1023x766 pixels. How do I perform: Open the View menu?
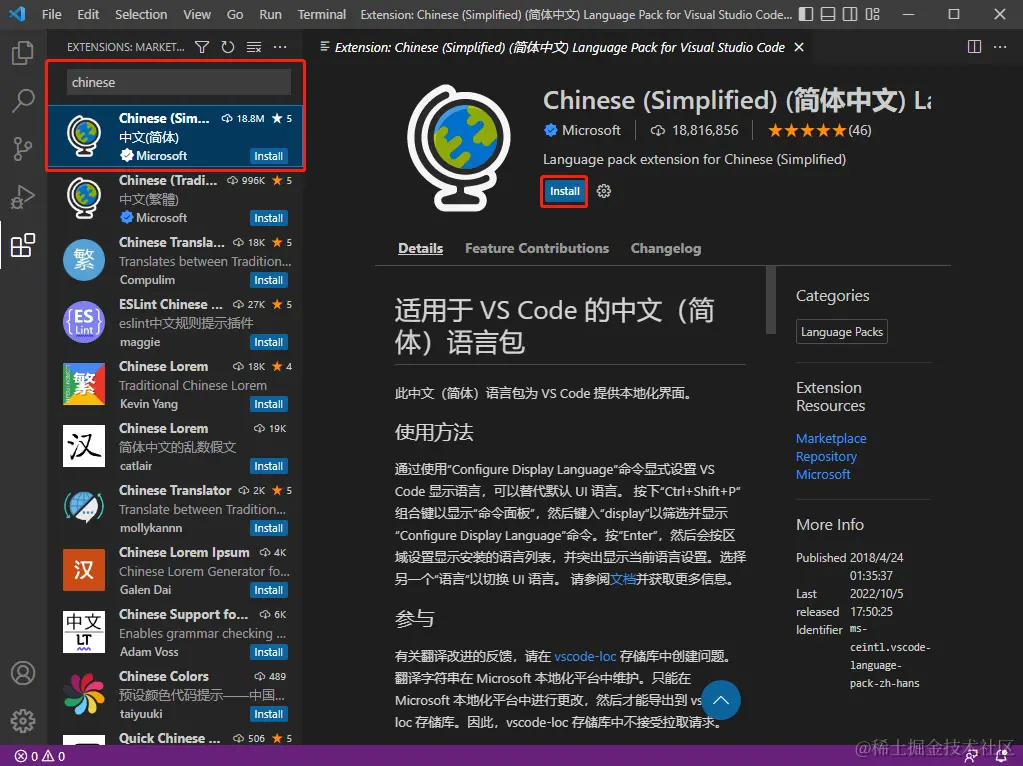[x=196, y=14]
